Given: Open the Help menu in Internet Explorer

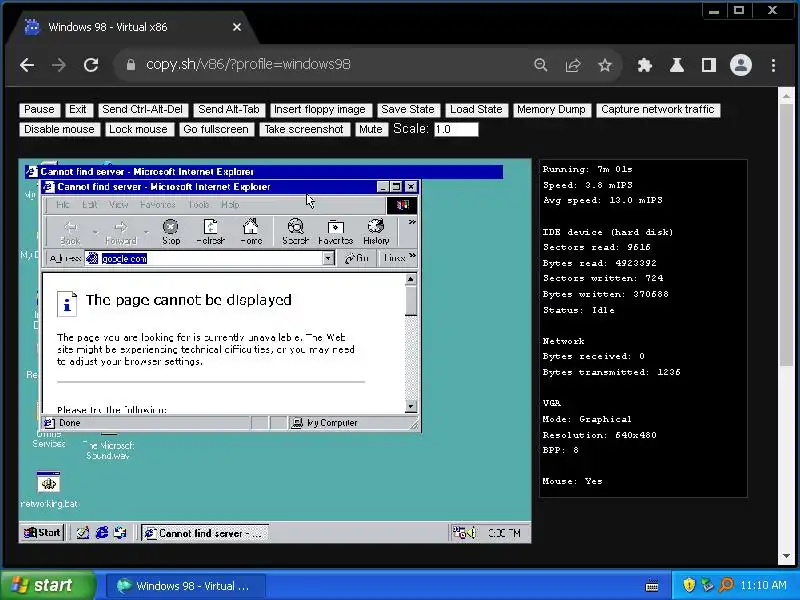Looking at the screenshot, I should click(230, 205).
